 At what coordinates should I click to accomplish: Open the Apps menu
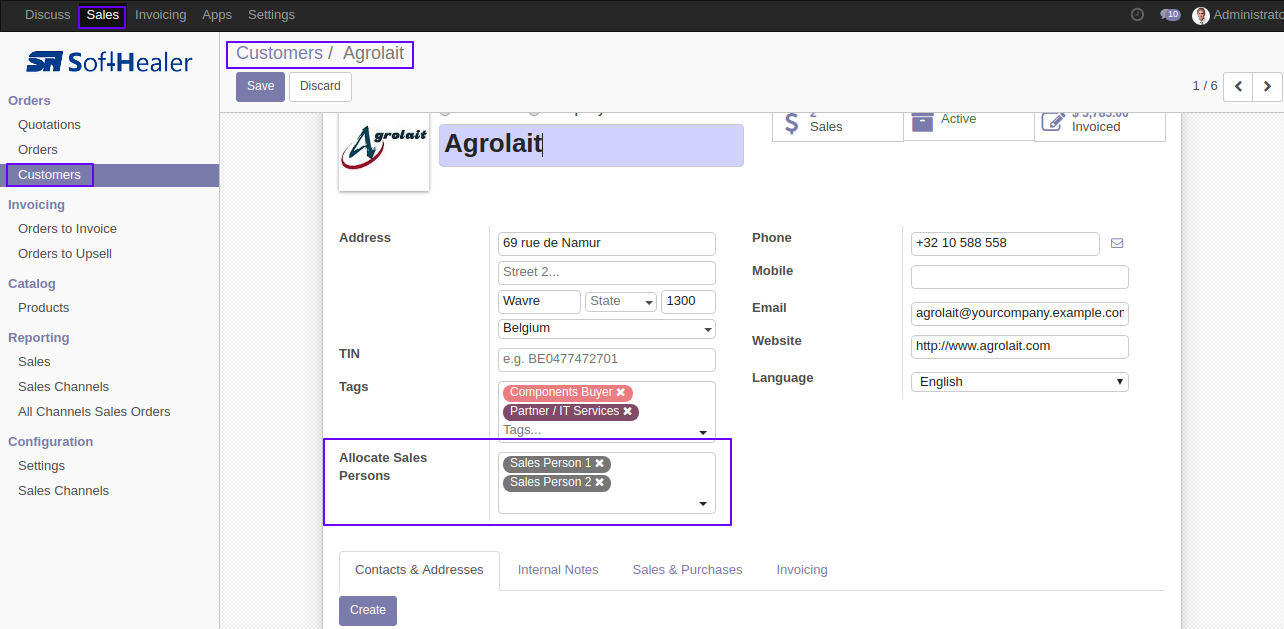click(217, 15)
